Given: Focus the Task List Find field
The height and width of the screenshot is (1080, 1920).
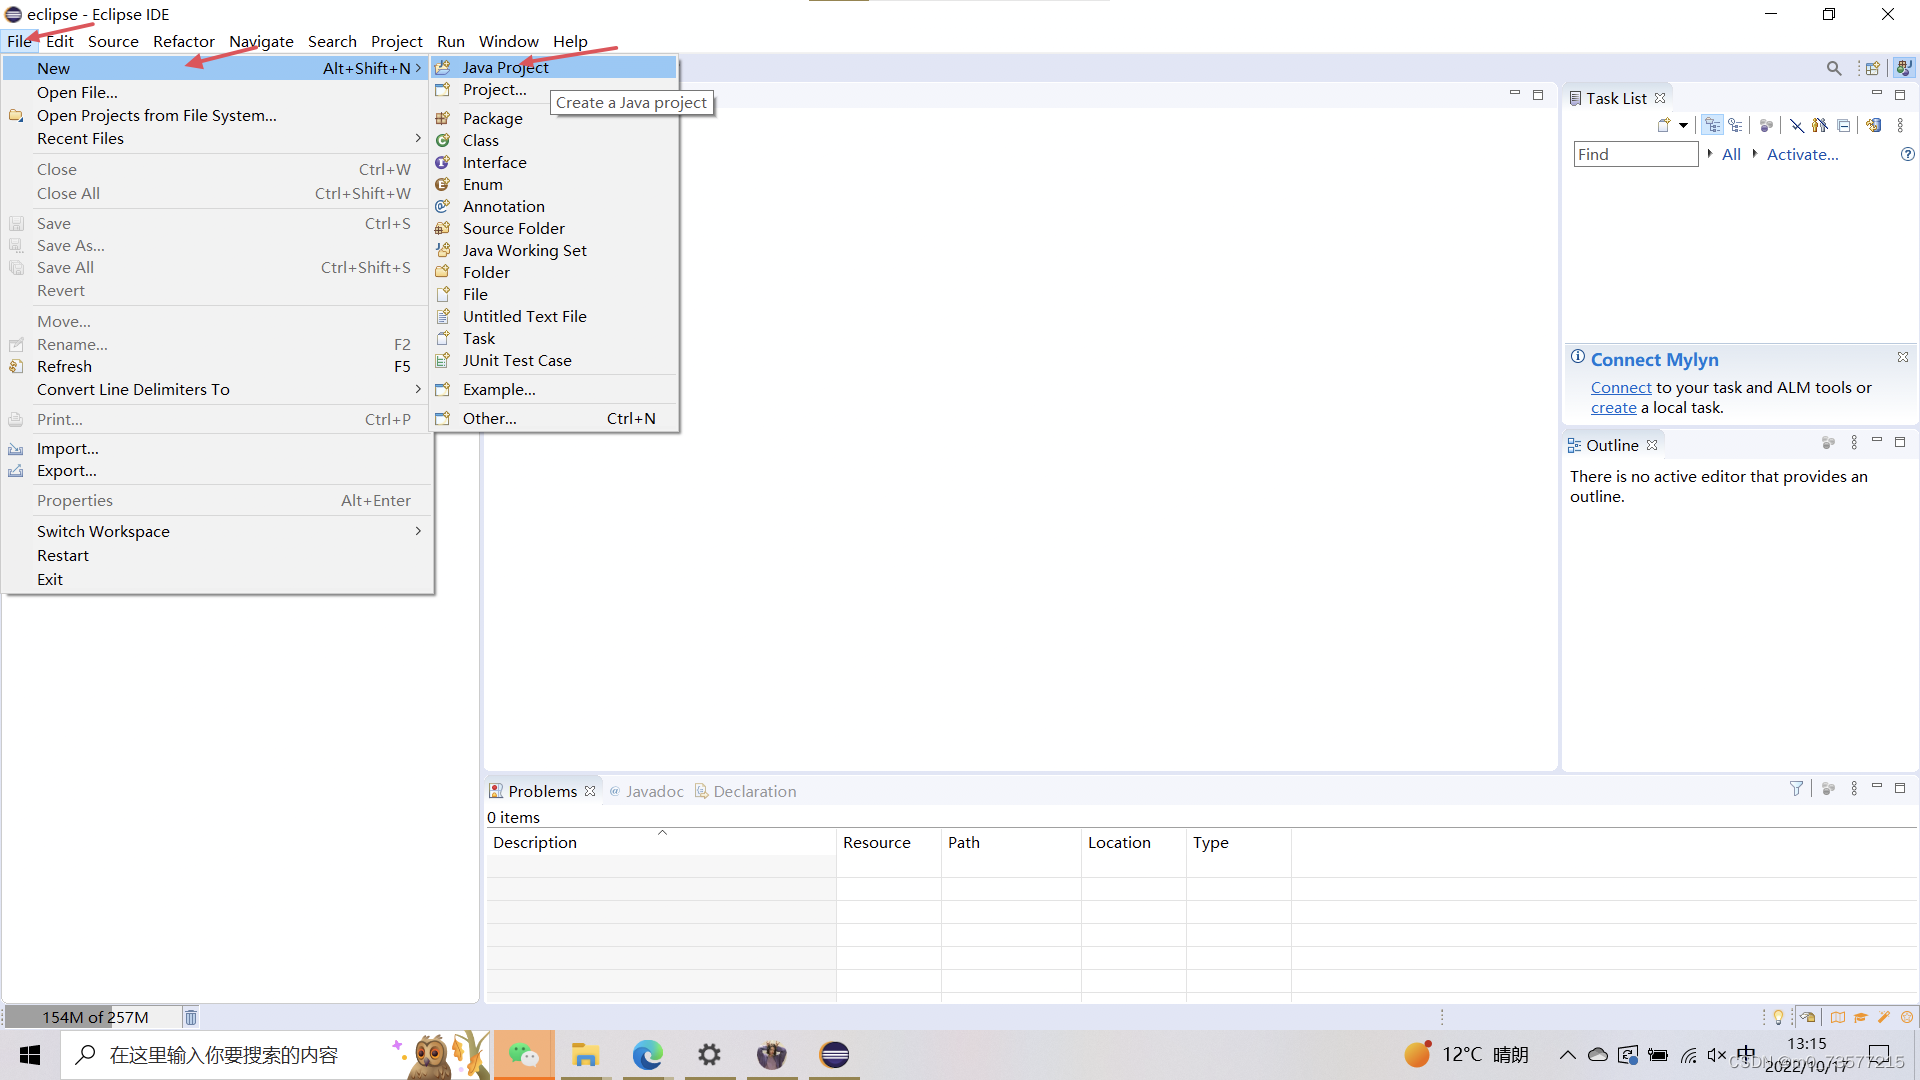Looking at the screenshot, I should click(1636, 154).
